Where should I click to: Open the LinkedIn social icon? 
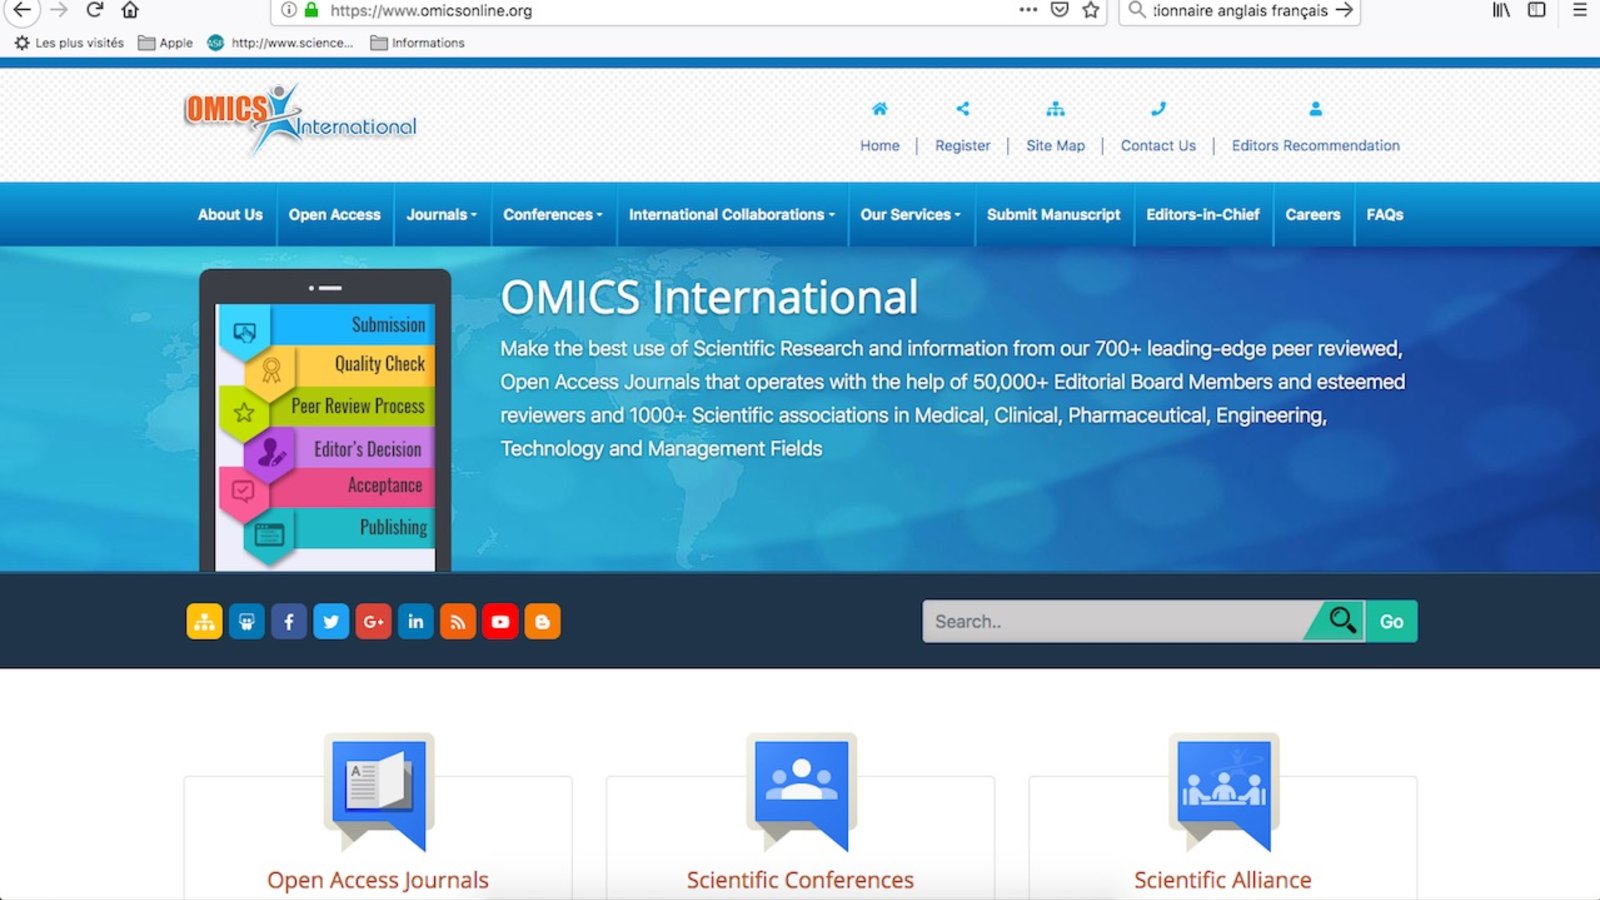tap(415, 622)
